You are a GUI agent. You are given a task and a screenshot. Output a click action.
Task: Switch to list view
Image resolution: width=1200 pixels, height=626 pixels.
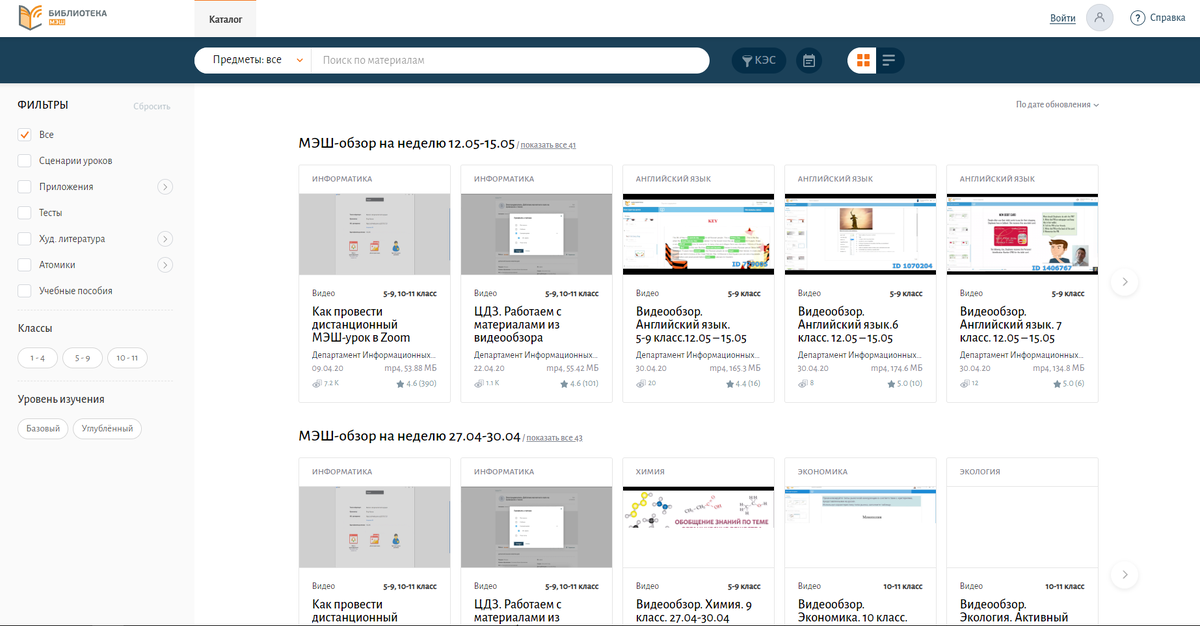888,61
